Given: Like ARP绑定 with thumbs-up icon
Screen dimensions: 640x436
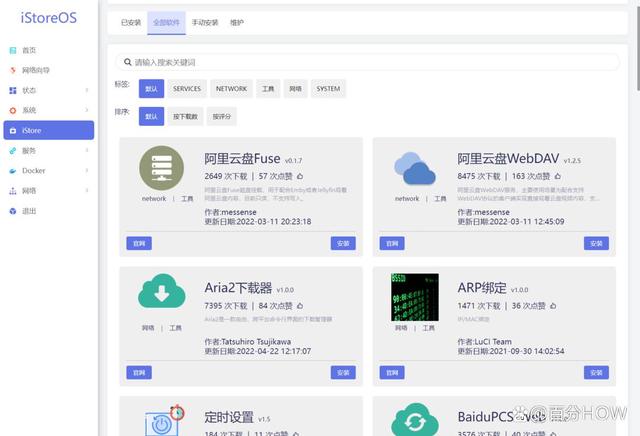Looking at the screenshot, I should pyautogui.click(x=553, y=306).
